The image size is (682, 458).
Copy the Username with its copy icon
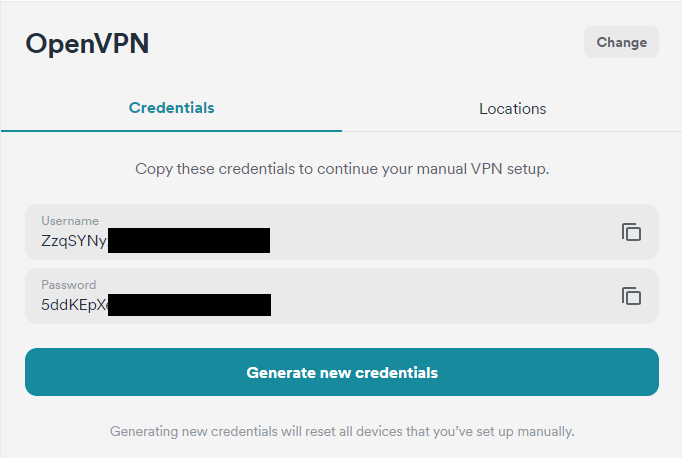coord(631,232)
